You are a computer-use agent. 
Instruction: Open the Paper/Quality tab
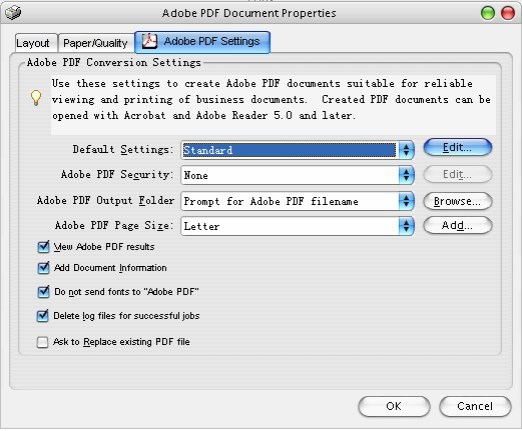coord(96,43)
